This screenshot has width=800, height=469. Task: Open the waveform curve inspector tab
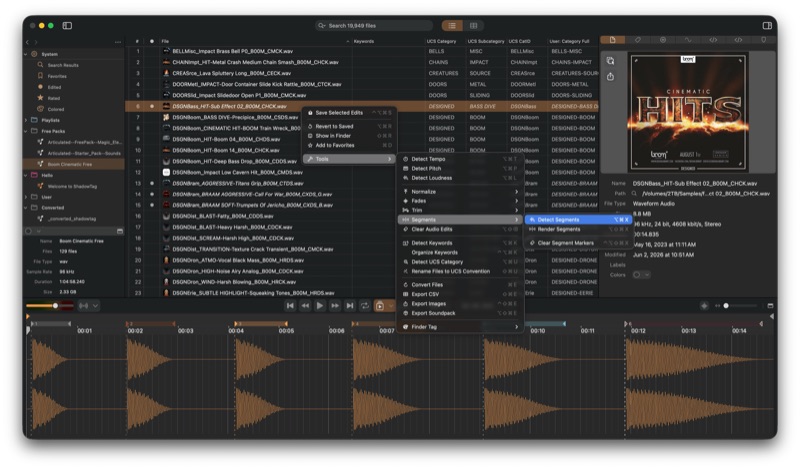[x=688, y=40]
